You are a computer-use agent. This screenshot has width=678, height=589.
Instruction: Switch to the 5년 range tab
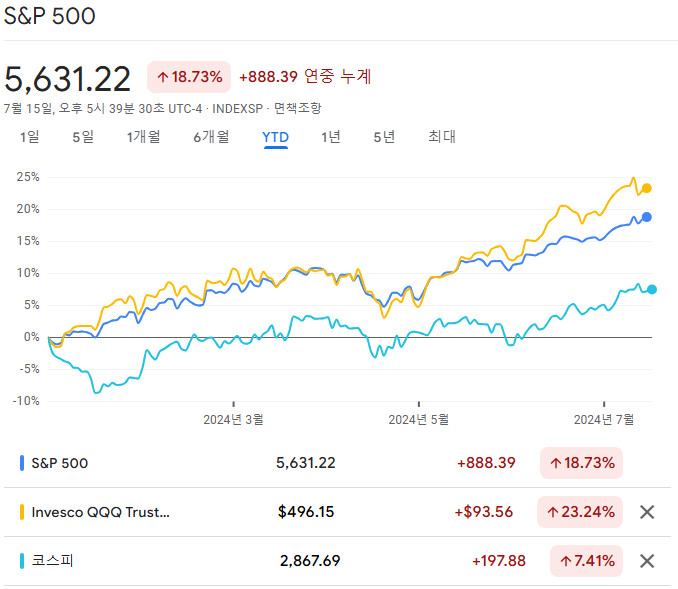pos(384,137)
